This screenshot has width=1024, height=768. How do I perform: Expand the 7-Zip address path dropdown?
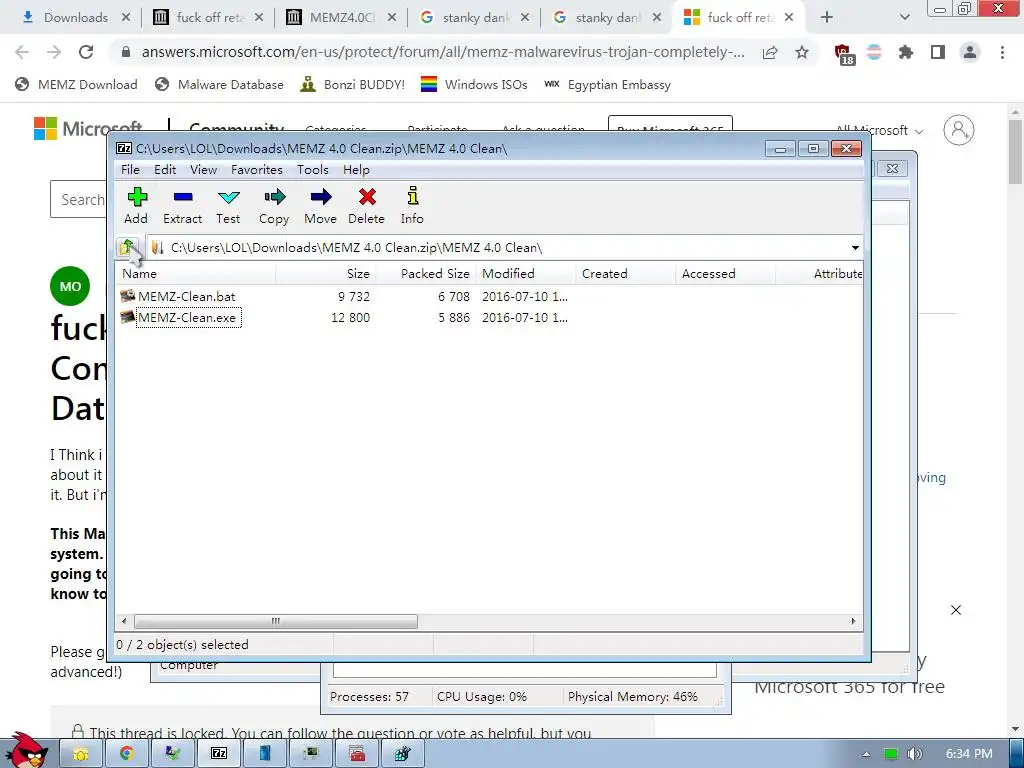[855, 248]
